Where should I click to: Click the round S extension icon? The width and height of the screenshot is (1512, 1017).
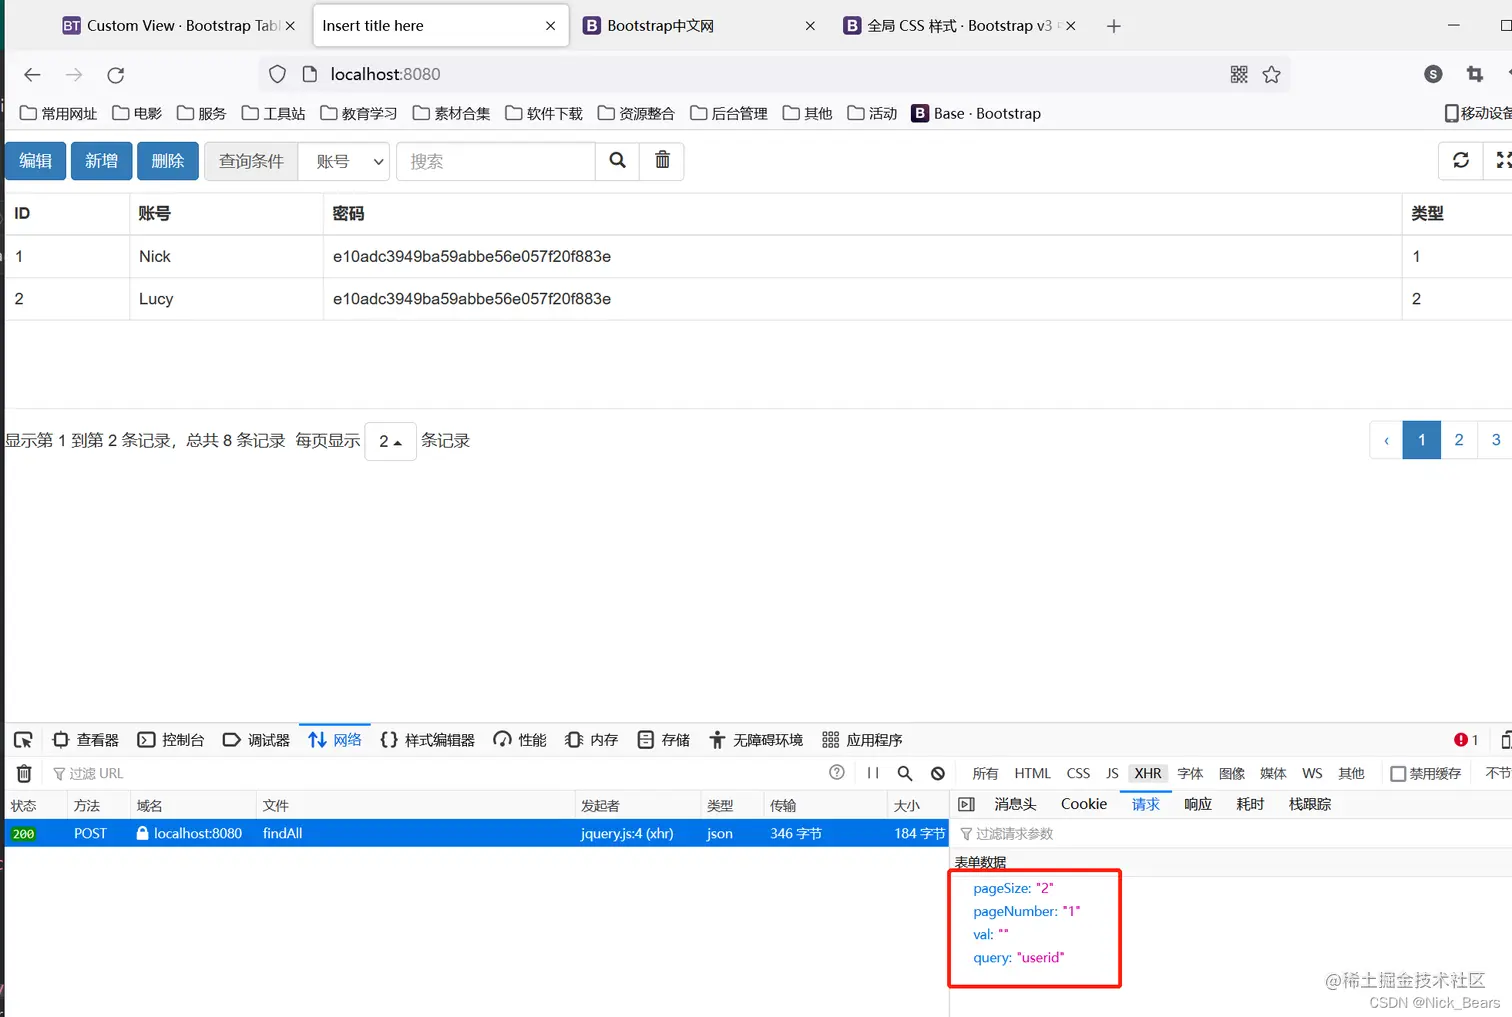pos(1433,74)
